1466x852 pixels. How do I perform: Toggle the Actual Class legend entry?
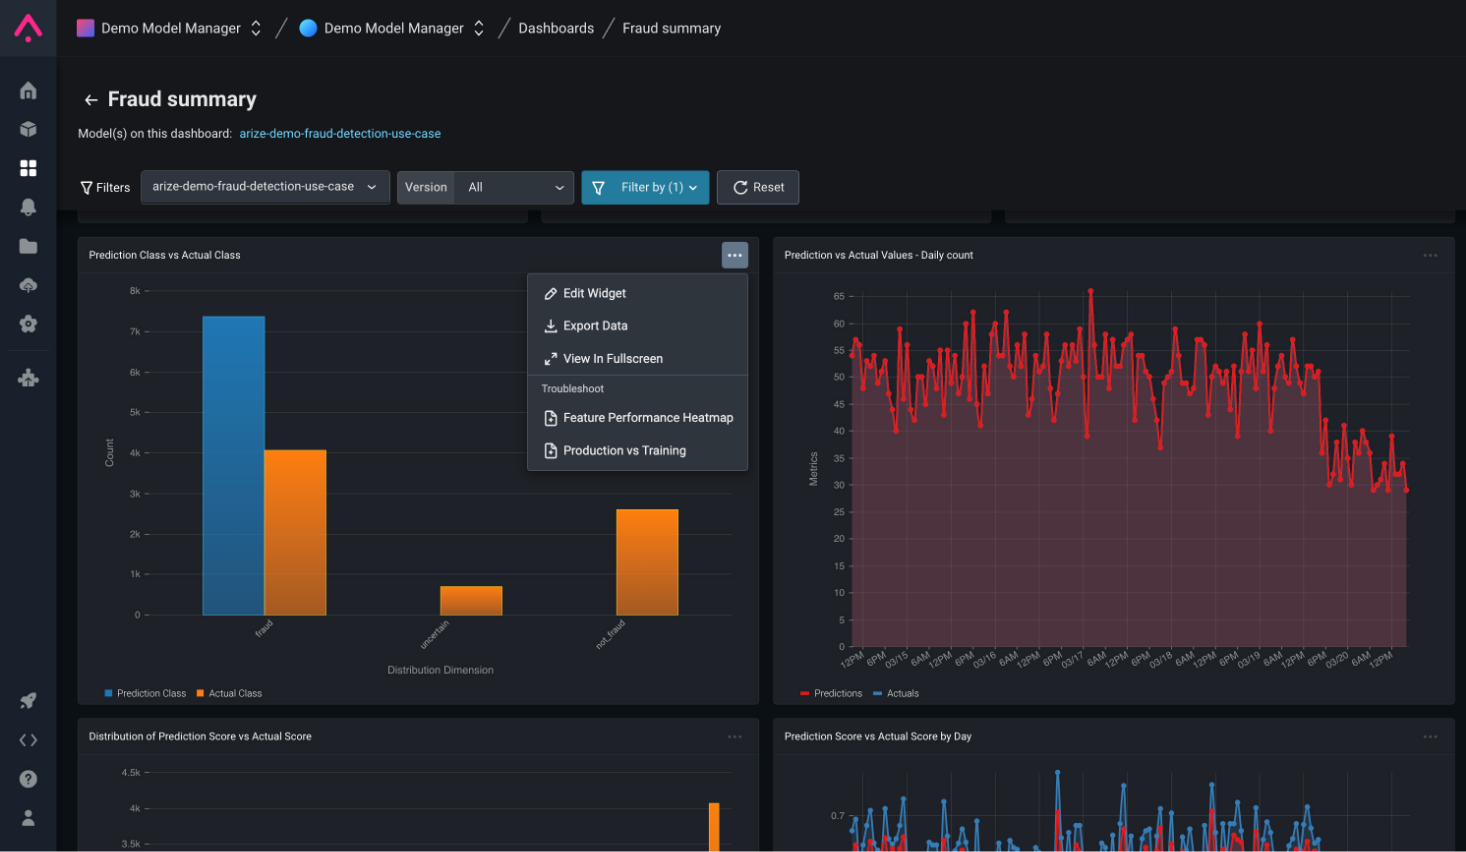point(229,693)
